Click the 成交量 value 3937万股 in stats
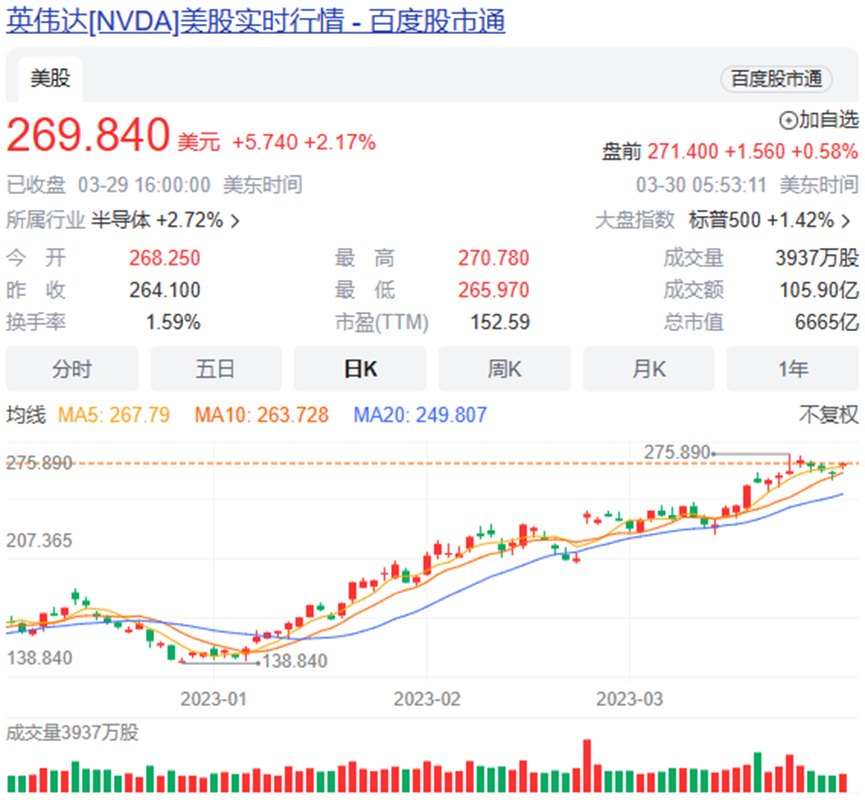This screenshot has height=800, width=865. coord(817,258)
